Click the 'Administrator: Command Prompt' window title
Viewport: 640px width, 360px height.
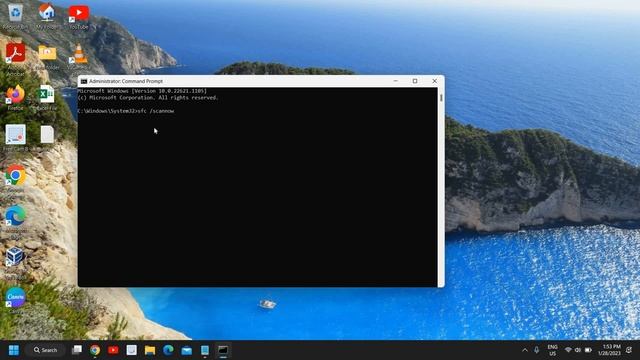pyautogui.click(x=126, y=81)
